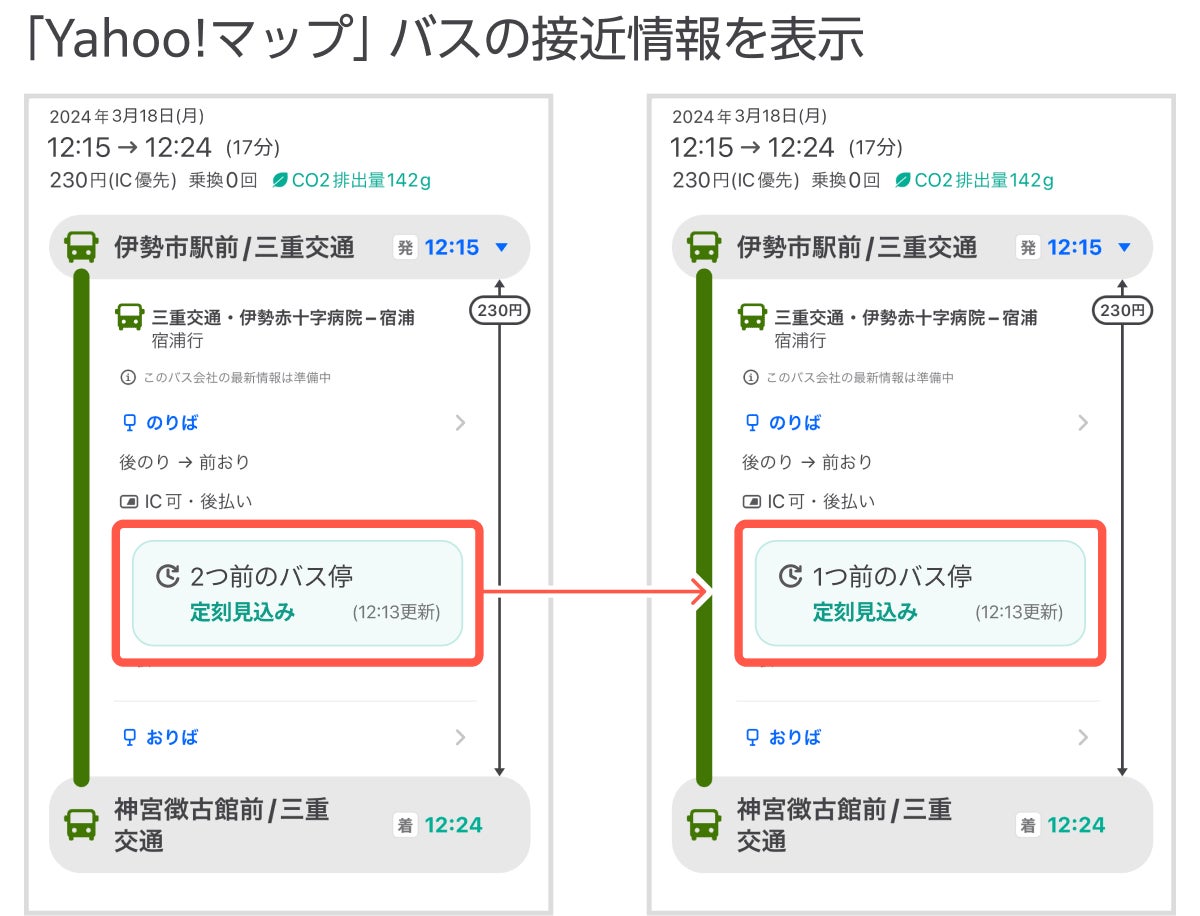This screenshot has height=916, width=1200.
Task: Click 230円(IC優先) fare text on the 2つ前 screen
Action: point(113,180)
